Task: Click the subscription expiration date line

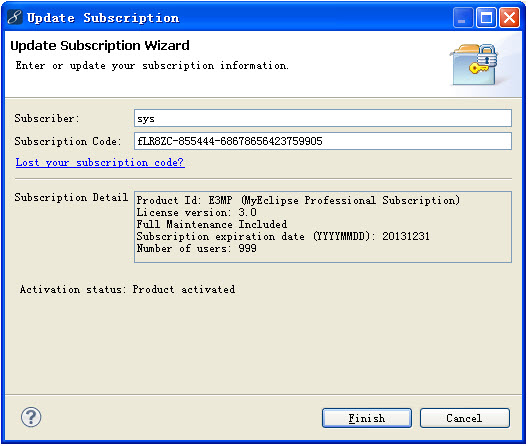Action: pos(283,236)
